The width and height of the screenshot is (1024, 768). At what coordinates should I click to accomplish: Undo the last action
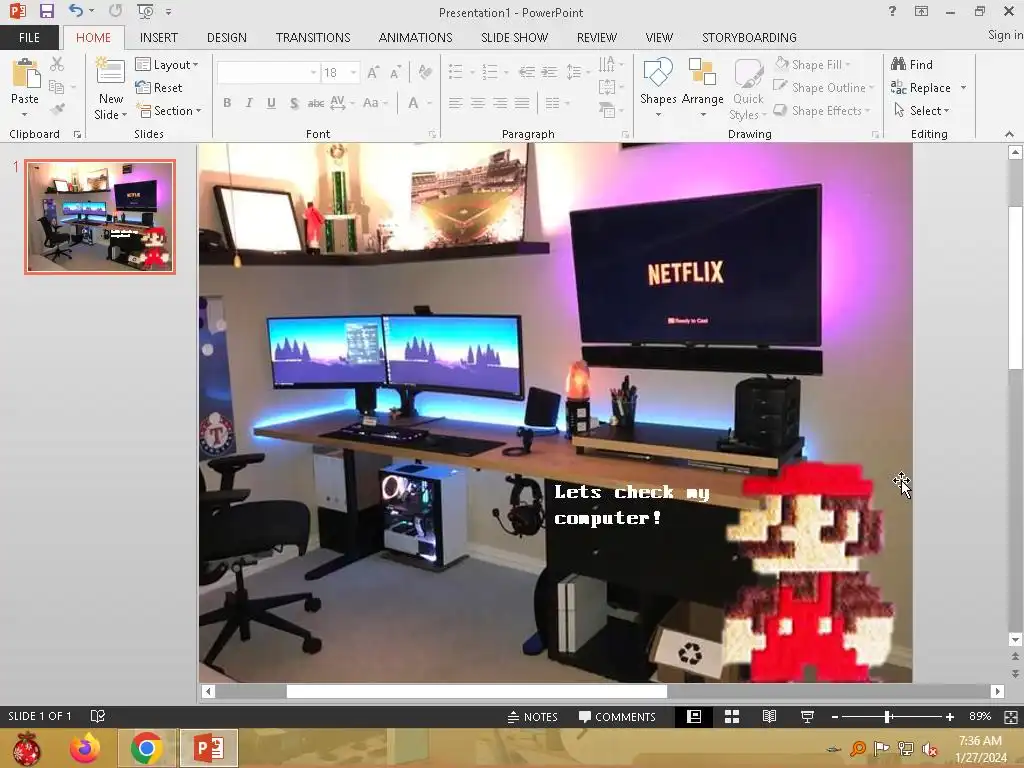[x=76, y=11]
